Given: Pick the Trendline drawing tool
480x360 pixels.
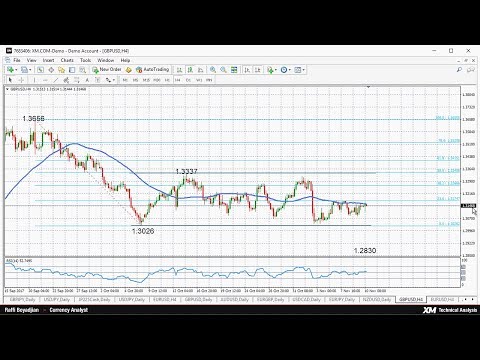Looking at the screenshot, I should [x=56, y=80].
